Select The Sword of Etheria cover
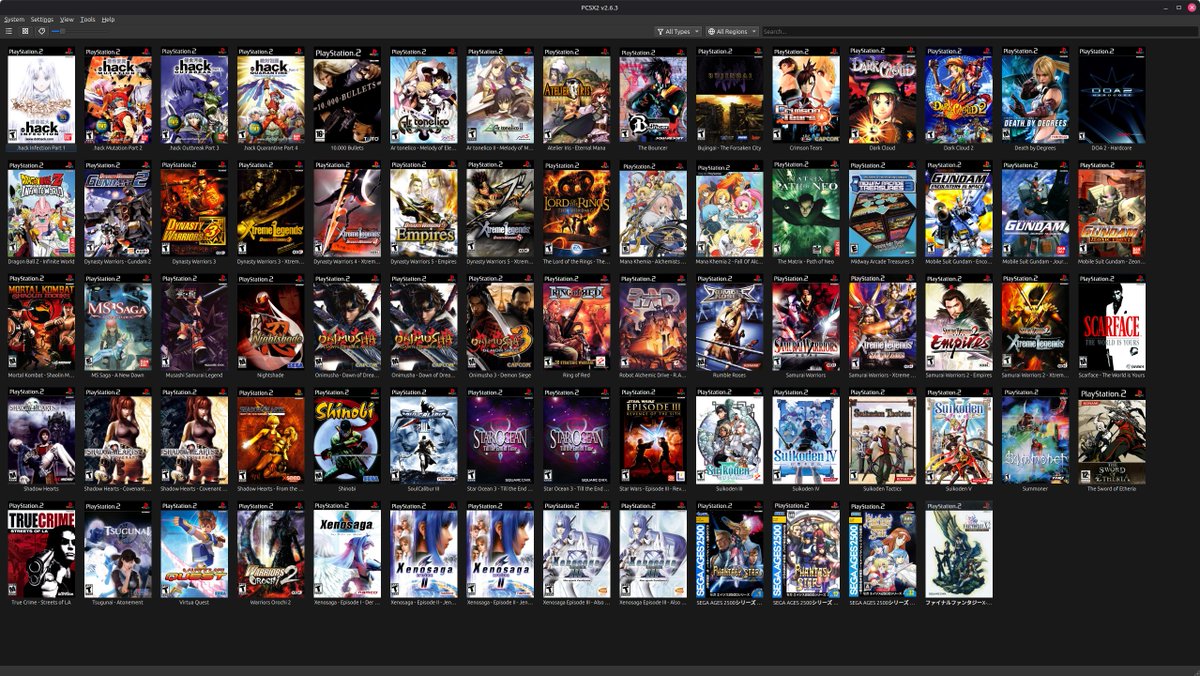 click(1112, 437)
